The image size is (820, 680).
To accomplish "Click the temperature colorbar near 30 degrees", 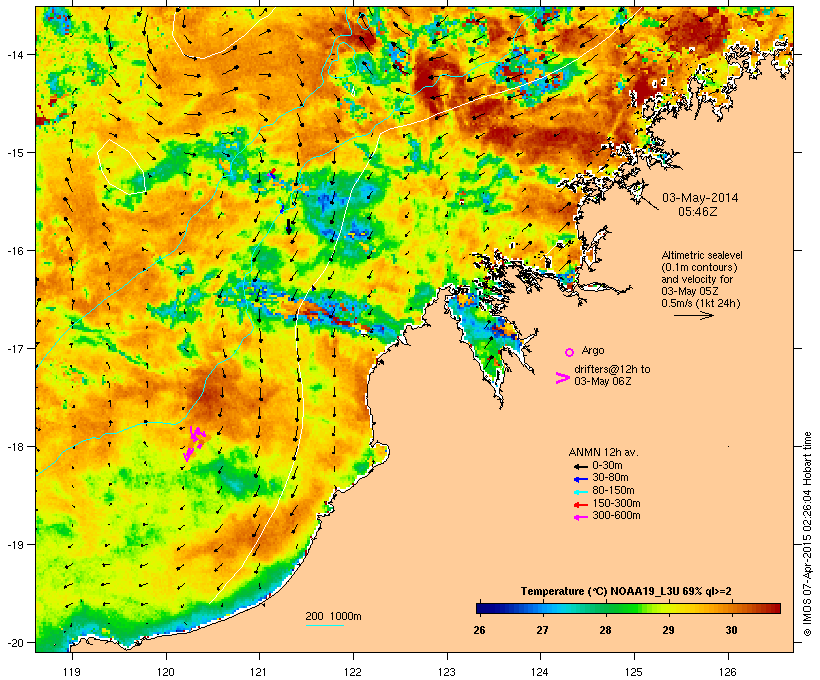I will 731,608.
